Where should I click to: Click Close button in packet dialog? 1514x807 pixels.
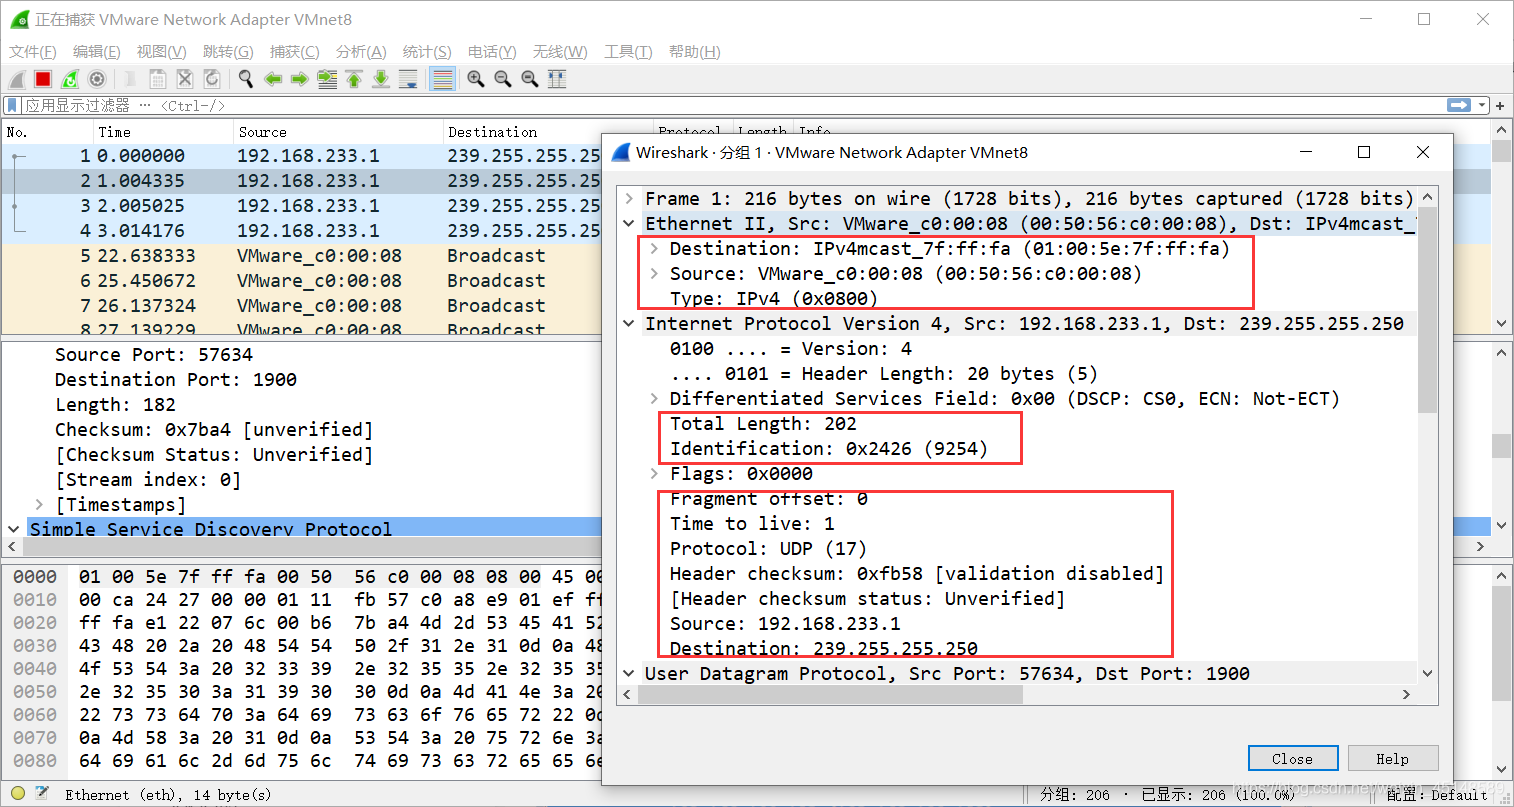tap(1293, 758)
